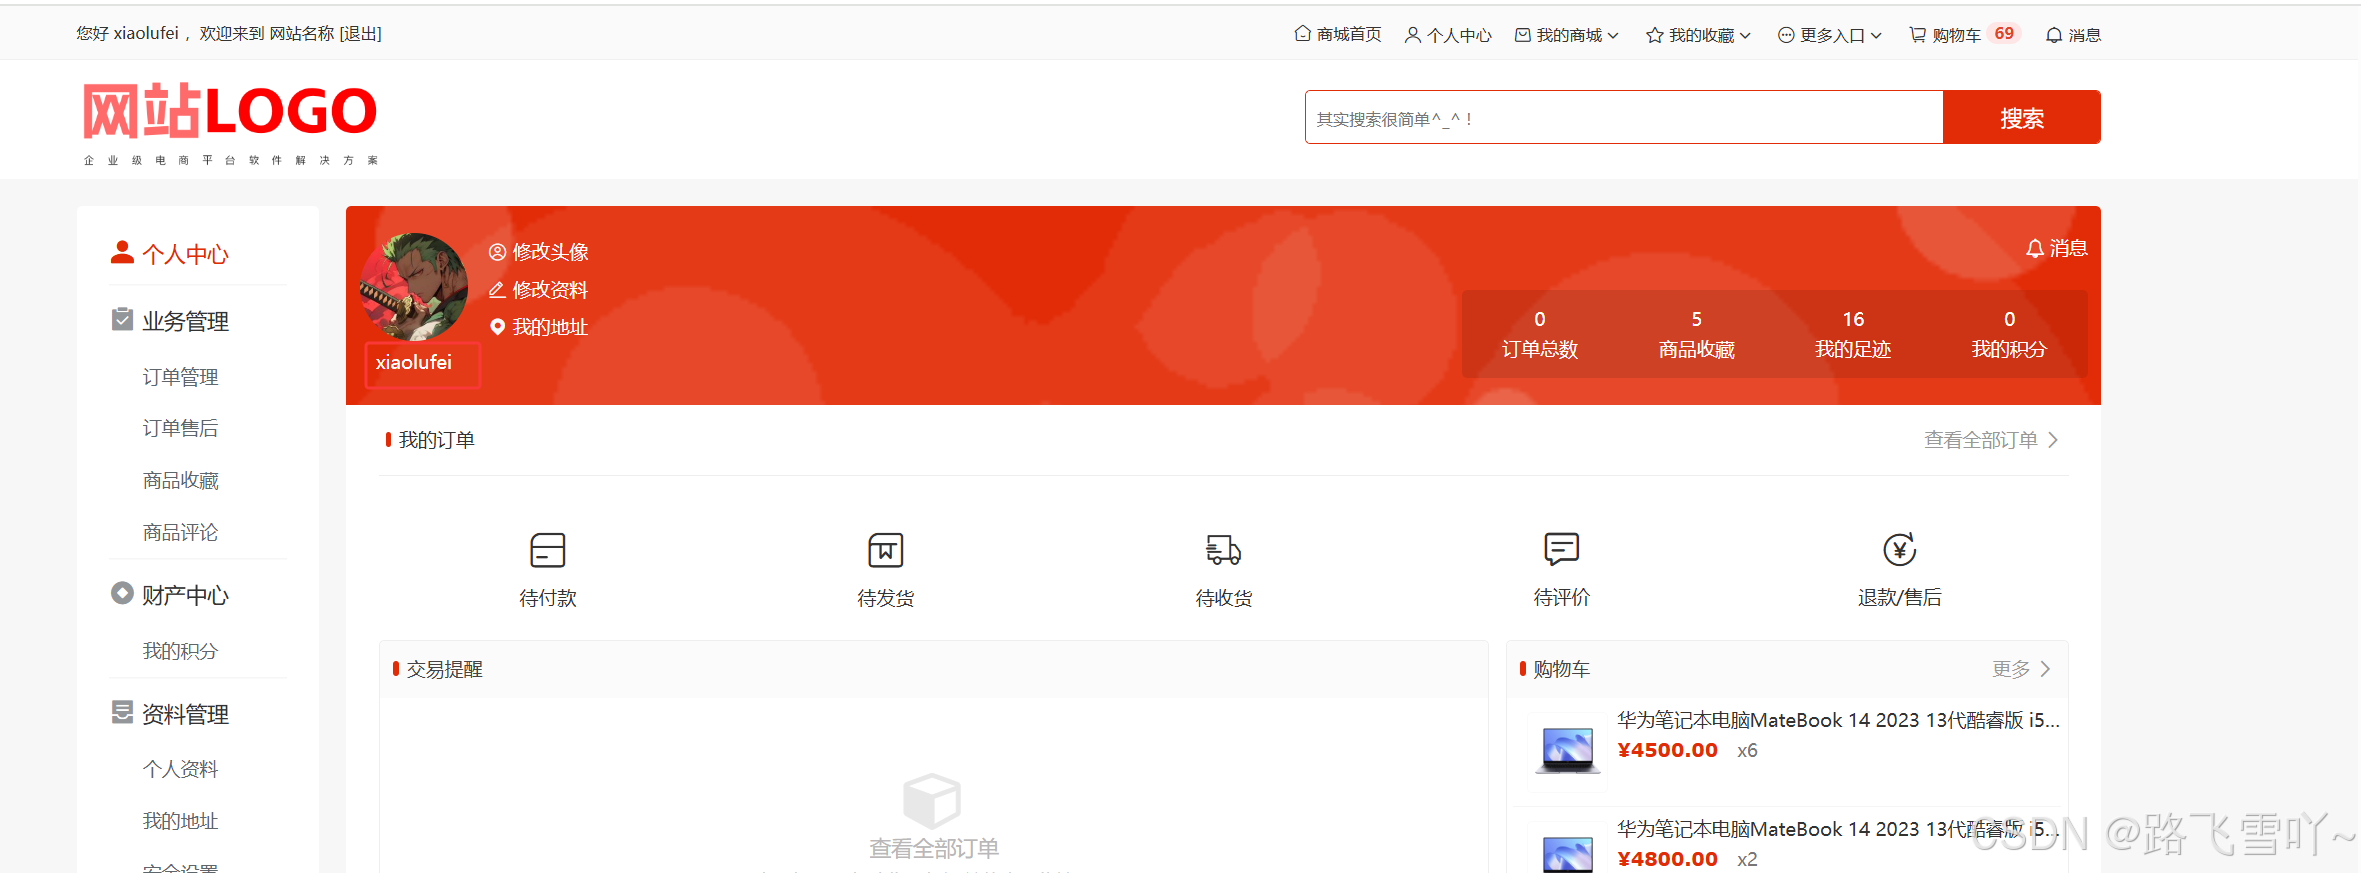
Task: Expand the 我的收藏 dropdown arrow
Action: tap(1745, 35)
